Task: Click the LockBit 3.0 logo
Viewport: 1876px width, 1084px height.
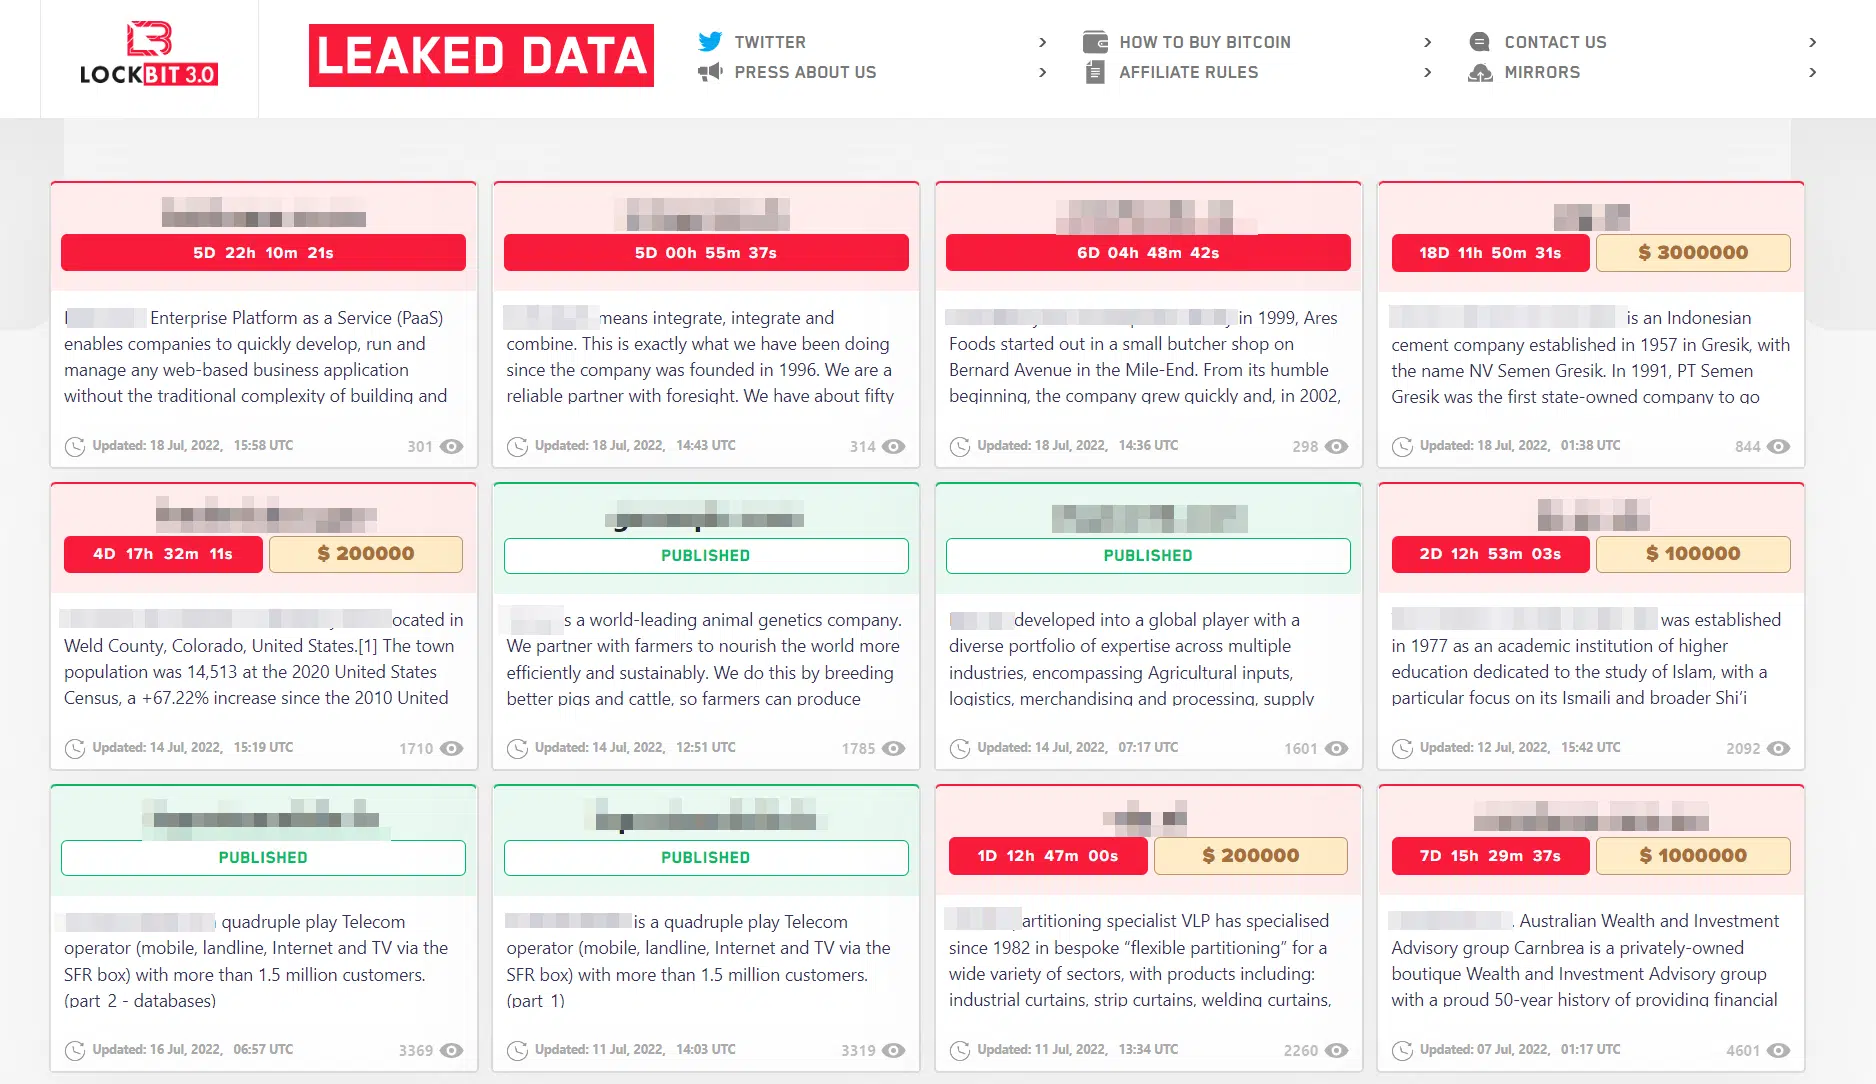Action: click(149, 54)
